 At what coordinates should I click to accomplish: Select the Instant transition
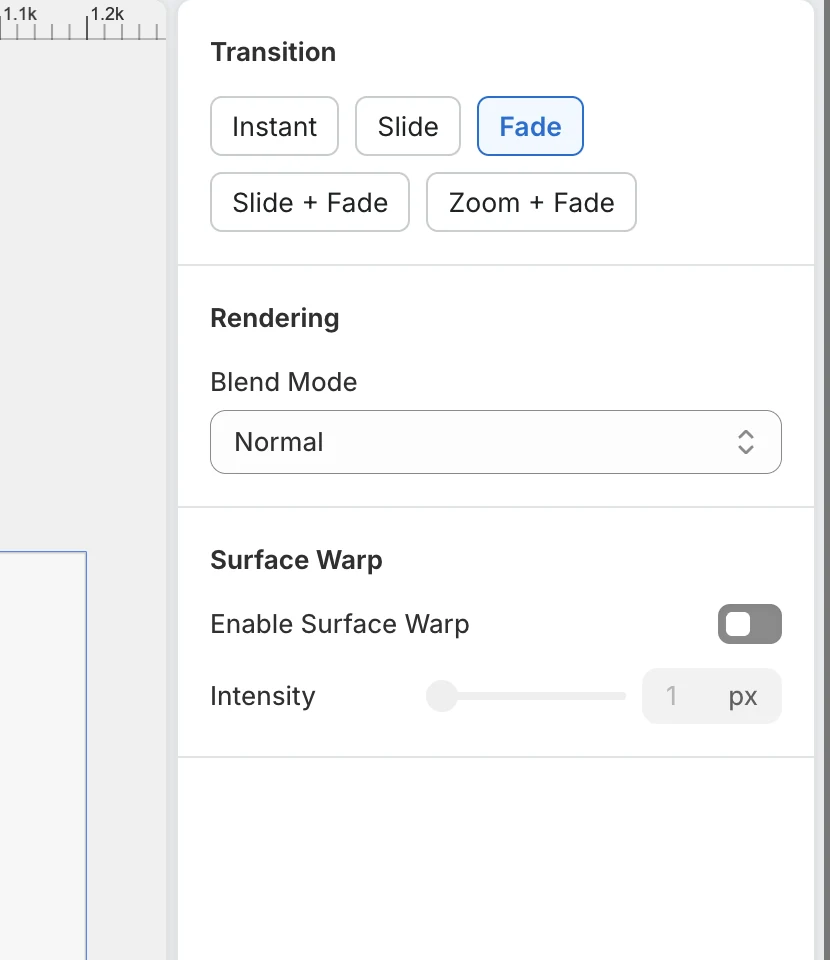(x=274, y=126)
